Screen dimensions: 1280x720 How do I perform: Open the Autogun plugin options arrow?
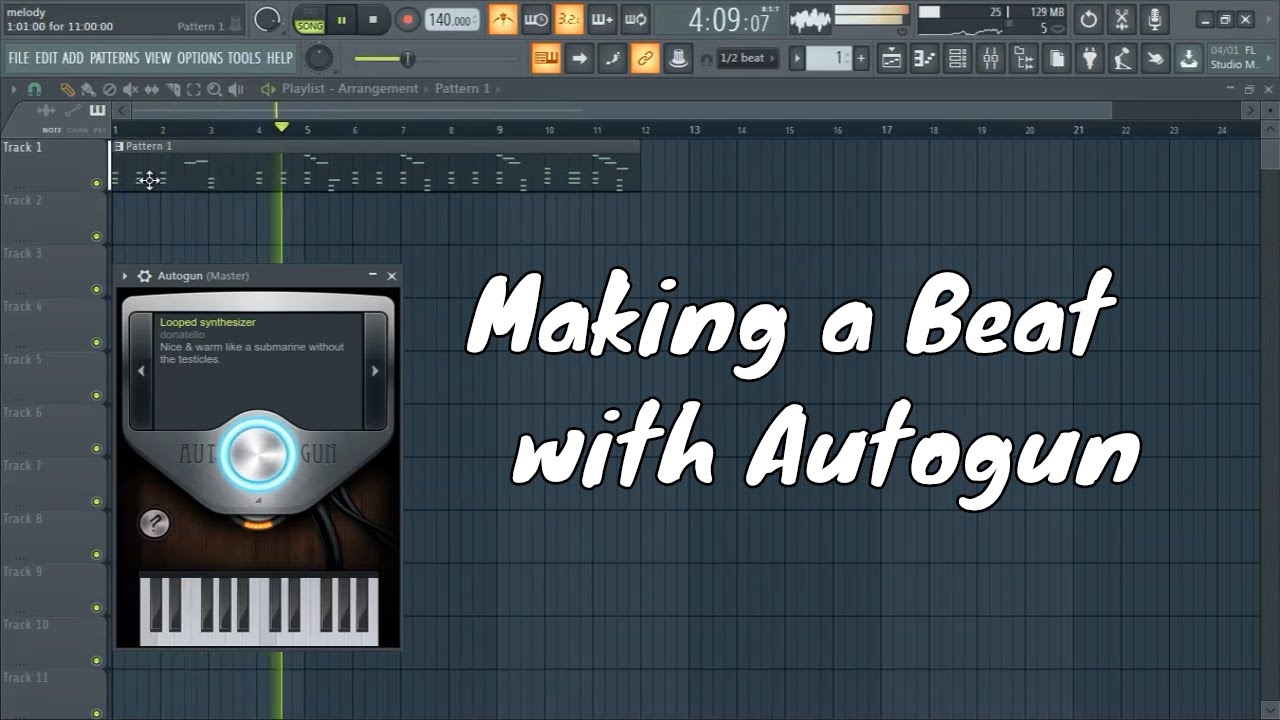click(x=125, y=276)
